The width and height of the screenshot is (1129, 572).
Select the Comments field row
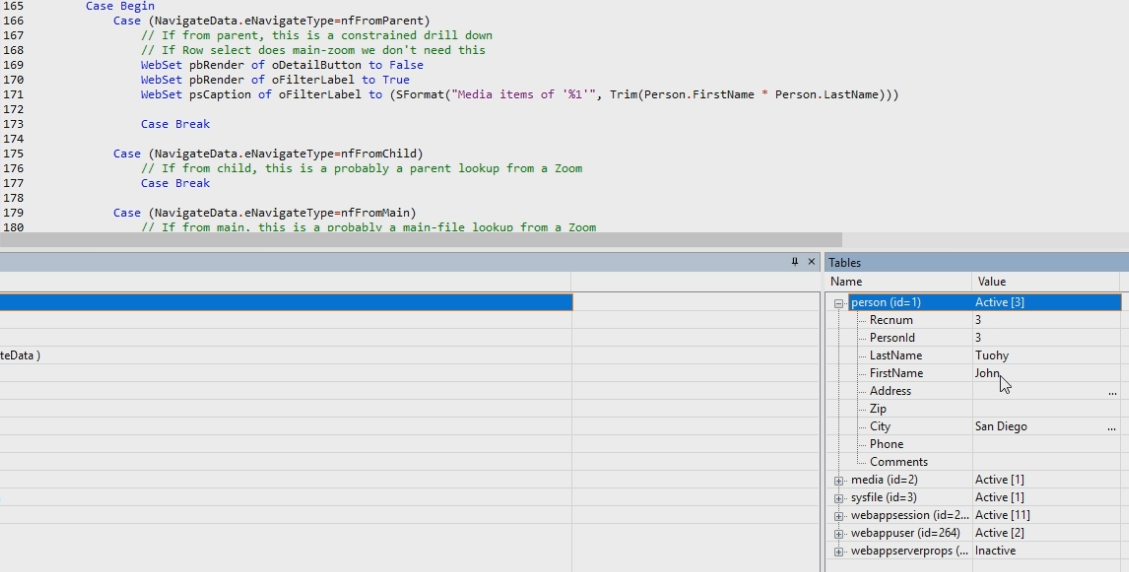point(898,462)
